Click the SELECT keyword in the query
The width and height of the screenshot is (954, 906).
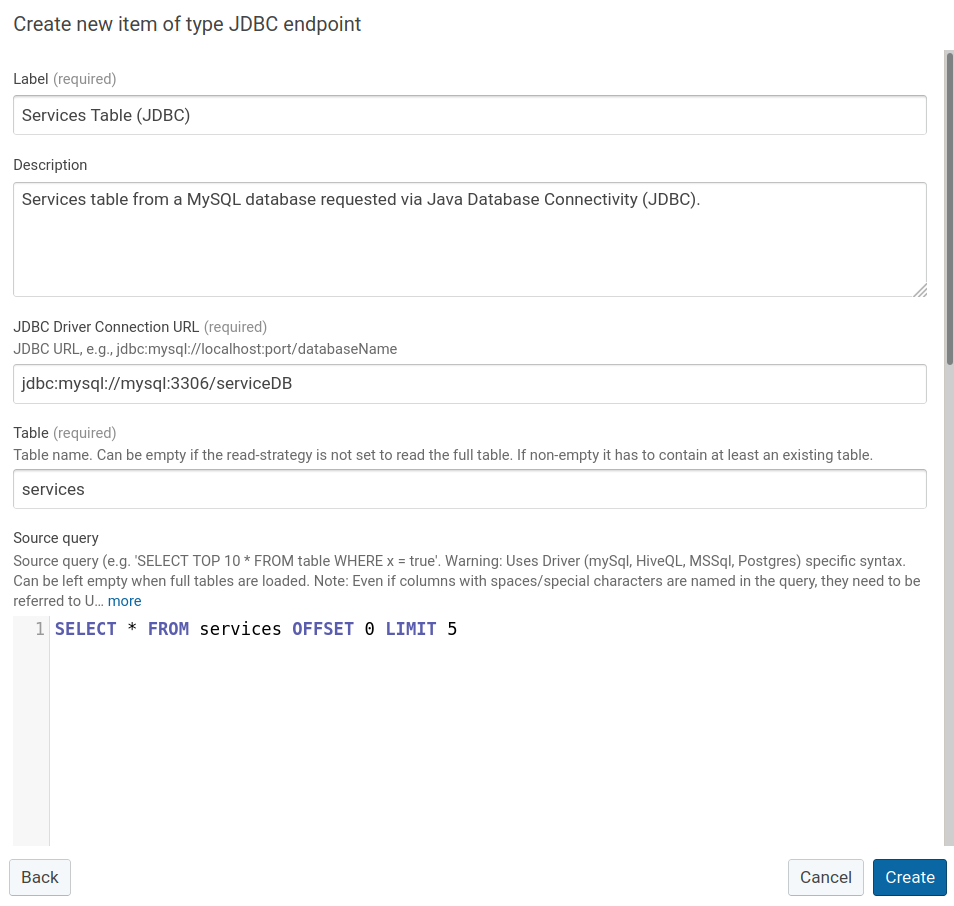pos(86,628)
